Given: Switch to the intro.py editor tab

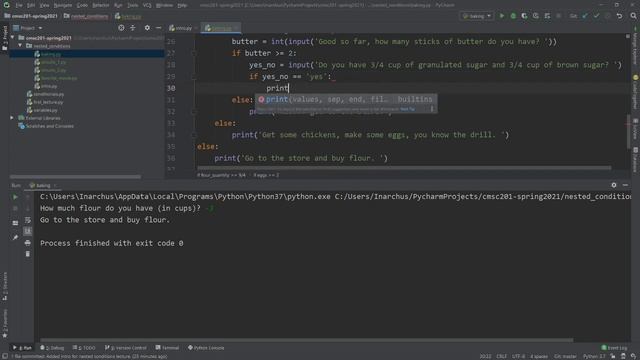Looking at the screenshot, I should [182, 28].
